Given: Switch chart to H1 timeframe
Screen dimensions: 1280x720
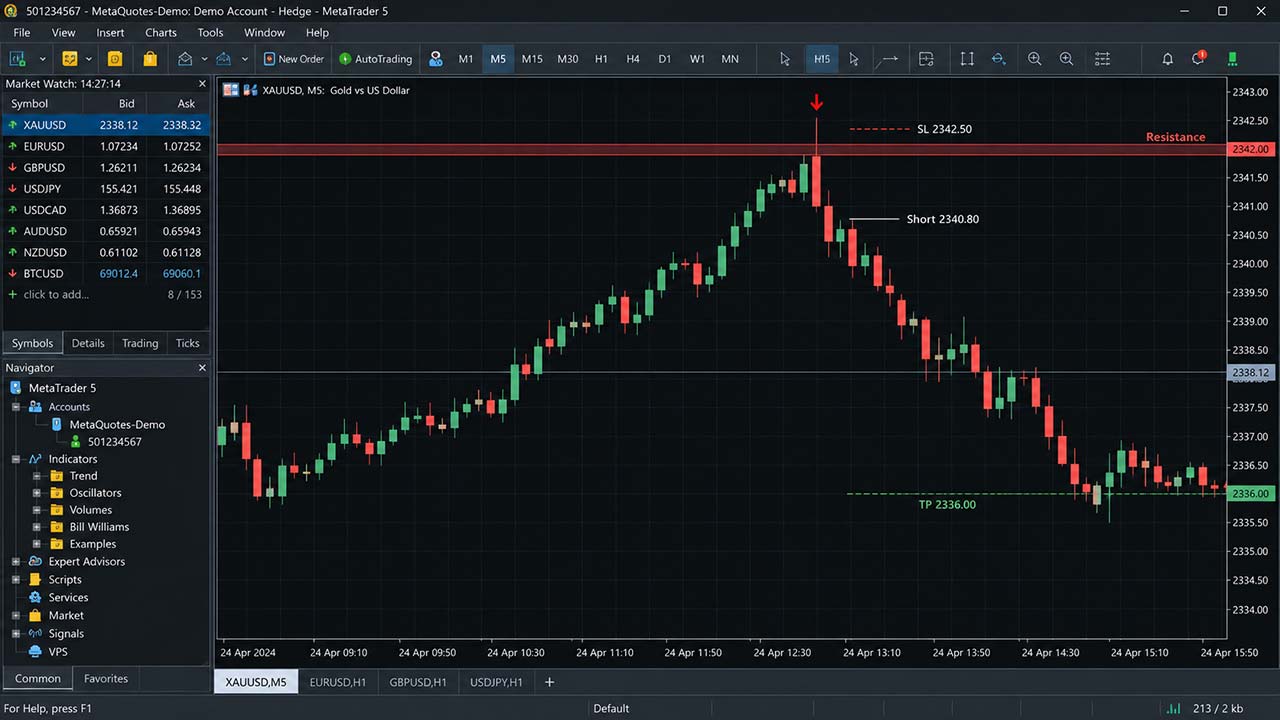Looking at the screenshot, I should 601,59.
